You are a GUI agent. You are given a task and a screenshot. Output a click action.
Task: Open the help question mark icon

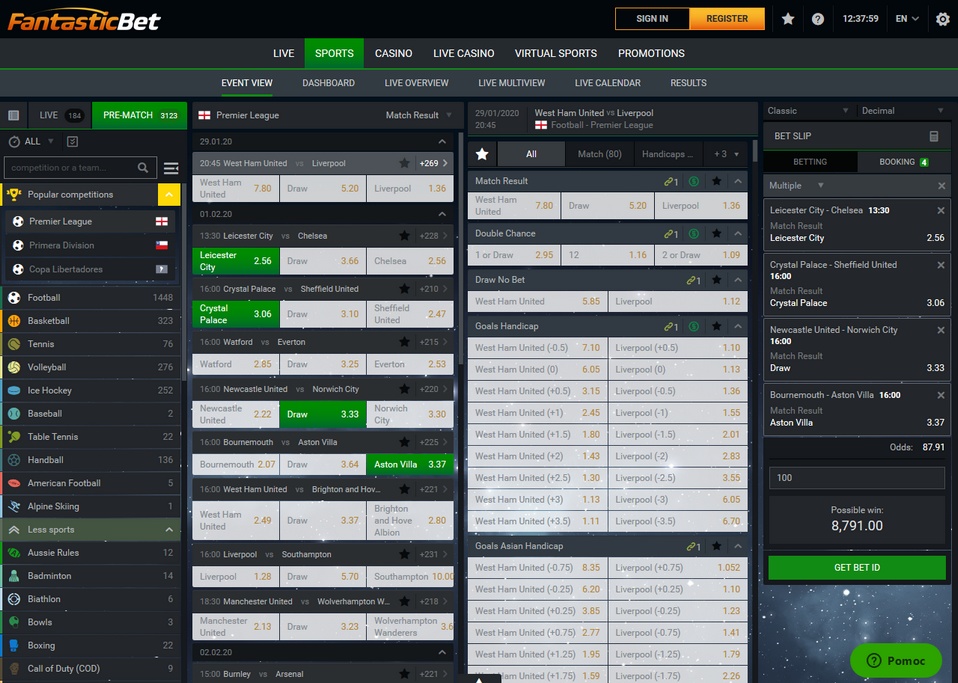click(x=817, y=19)
